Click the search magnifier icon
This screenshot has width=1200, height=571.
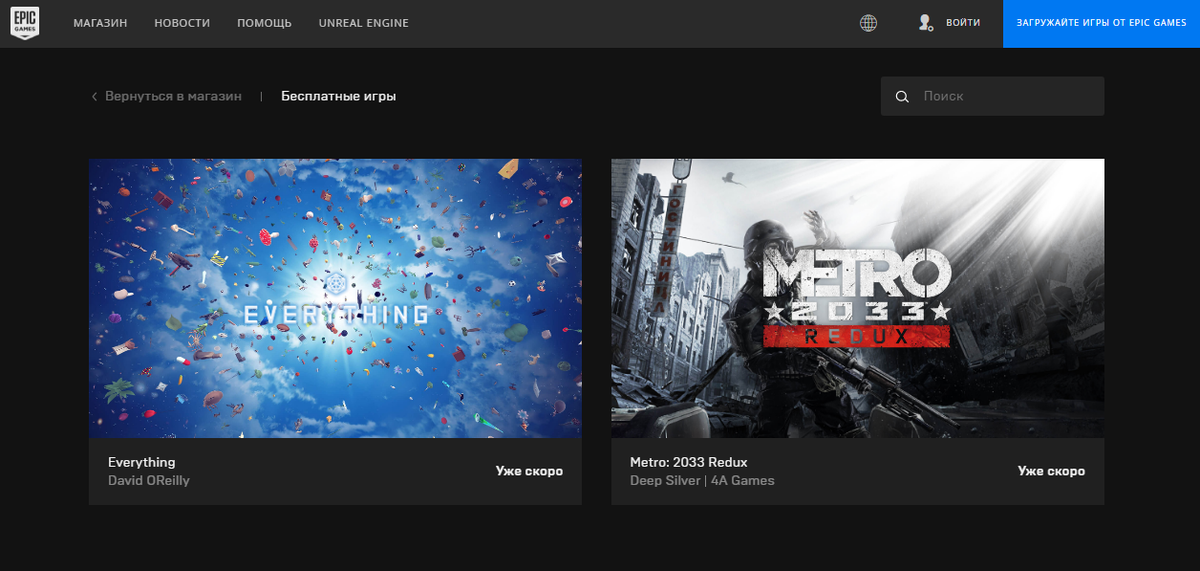[902, 97]
